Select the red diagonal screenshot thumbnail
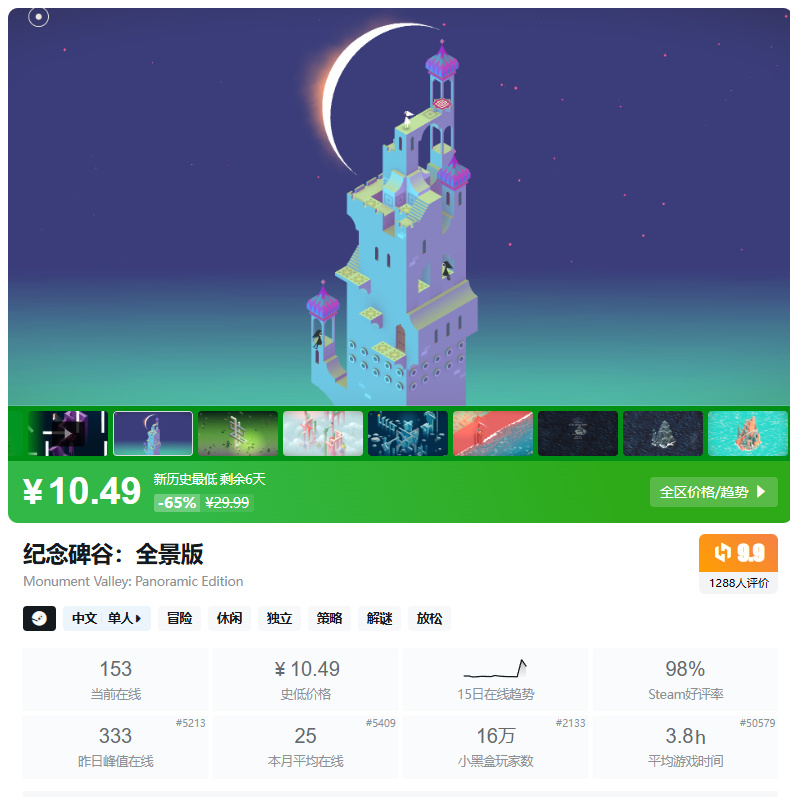This screenshot has width=790, height=797. pyautogui.click(x=493, y=434)
